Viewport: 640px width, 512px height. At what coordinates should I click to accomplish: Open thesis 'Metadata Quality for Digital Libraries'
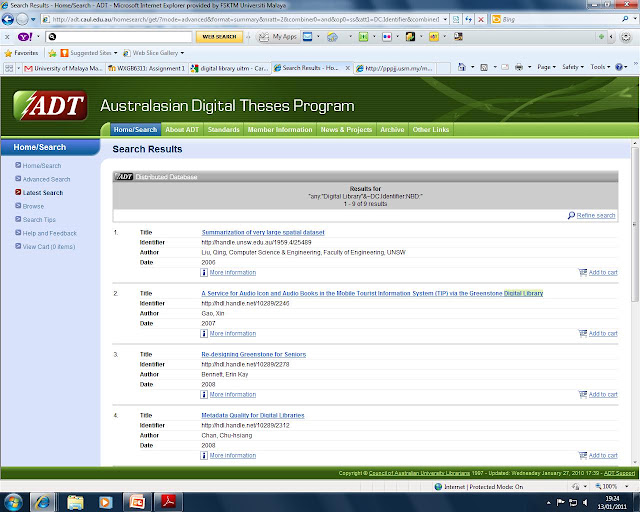click(253, 415)
